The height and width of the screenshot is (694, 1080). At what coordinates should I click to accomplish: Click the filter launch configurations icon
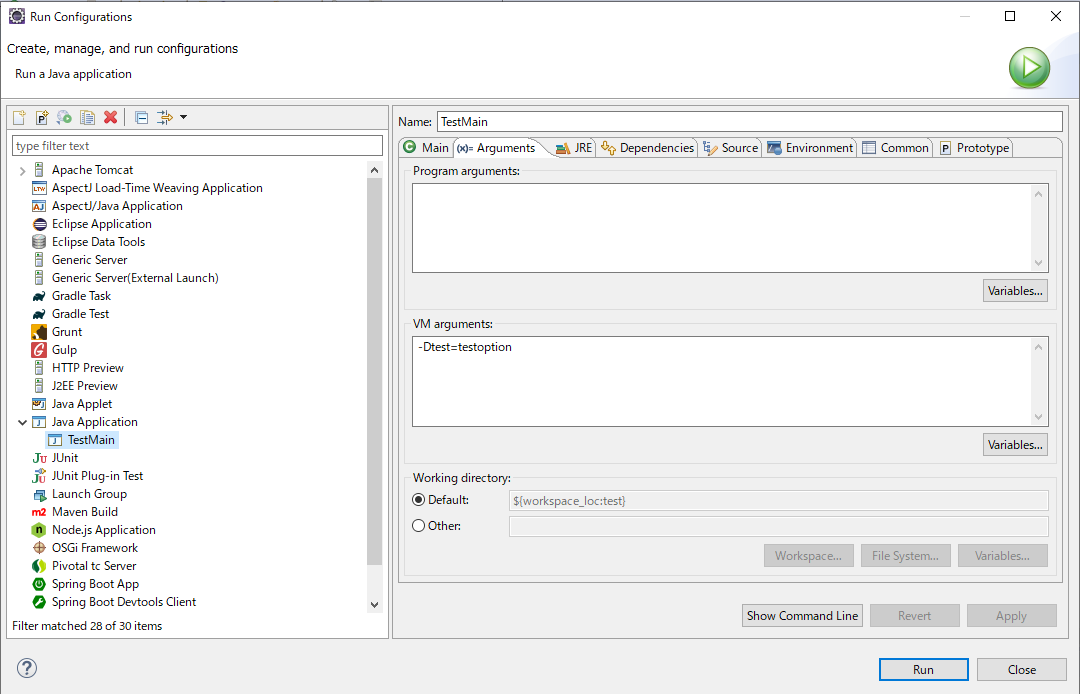165,118
